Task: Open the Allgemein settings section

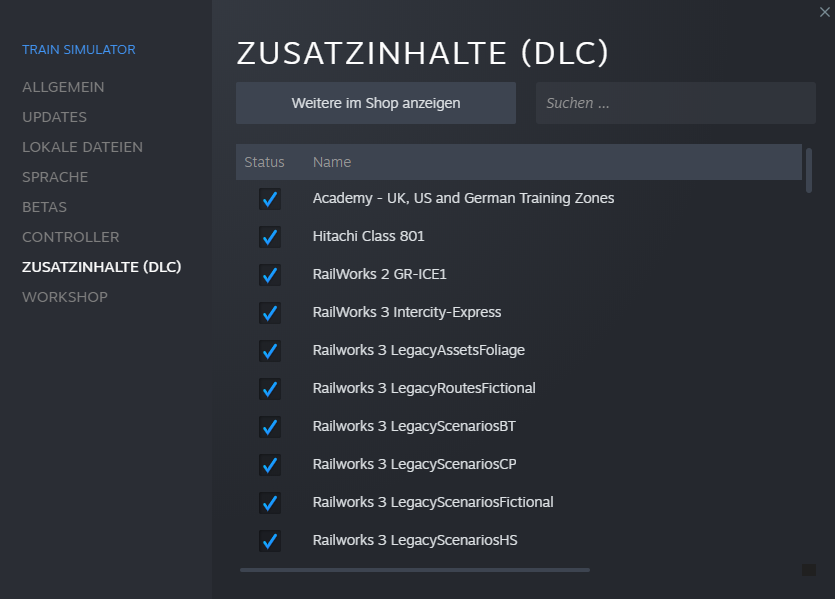Action: [x=63, y=87]
